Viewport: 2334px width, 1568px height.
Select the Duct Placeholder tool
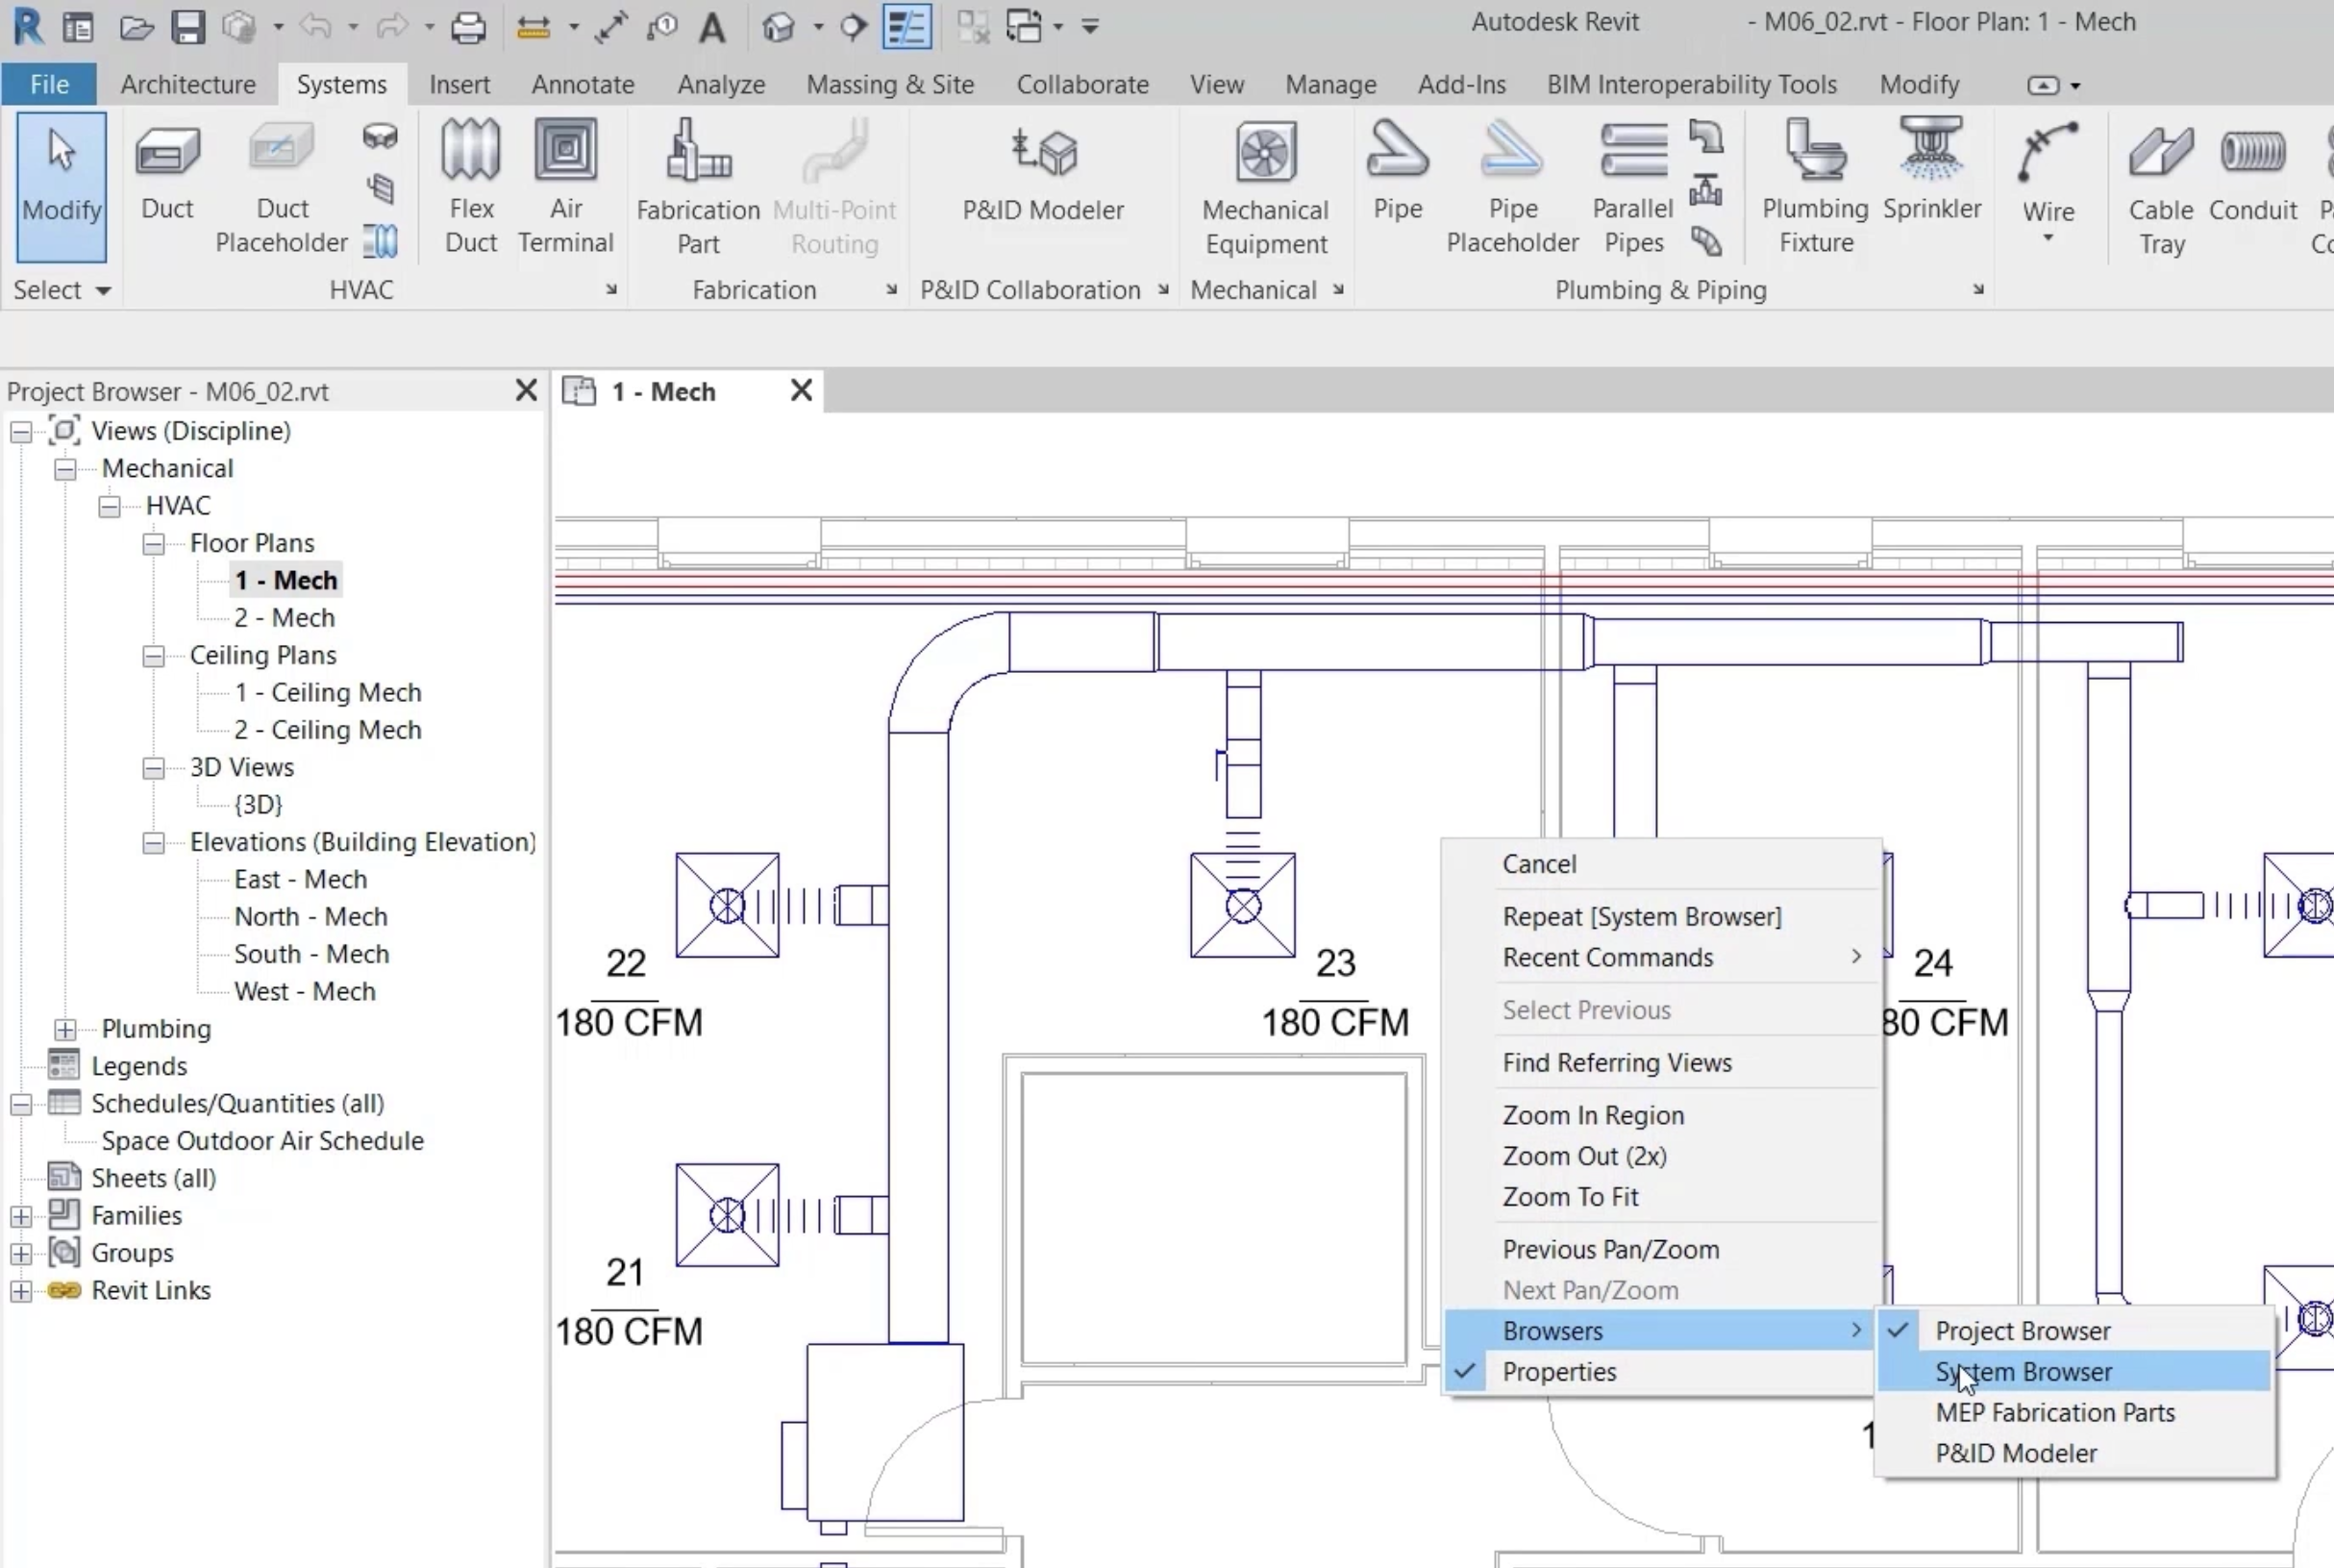tap(282, 188)
